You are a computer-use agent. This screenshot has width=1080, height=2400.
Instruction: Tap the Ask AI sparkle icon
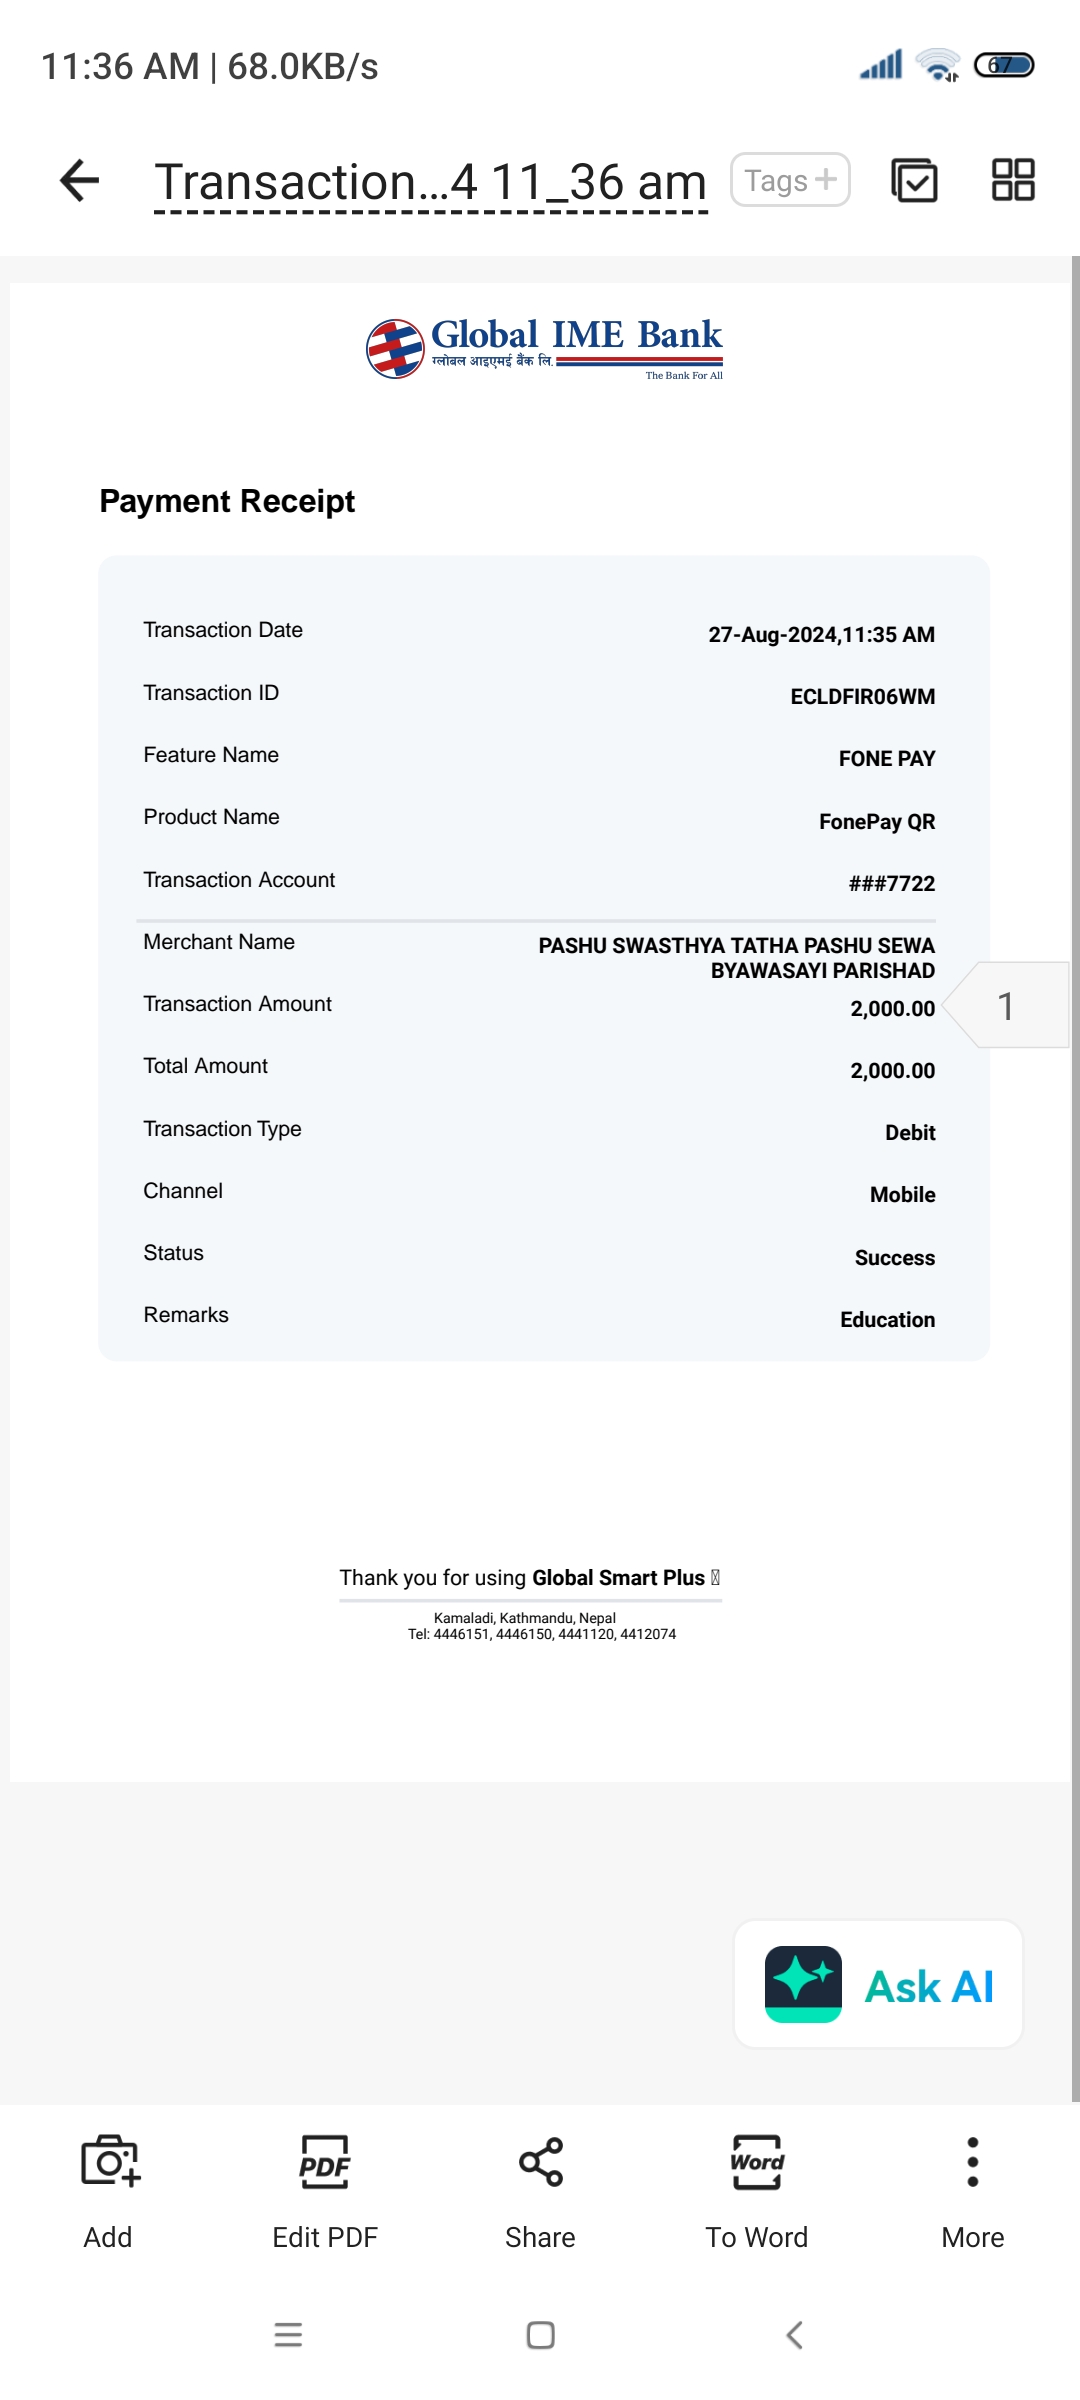(x=803, y=1984)
